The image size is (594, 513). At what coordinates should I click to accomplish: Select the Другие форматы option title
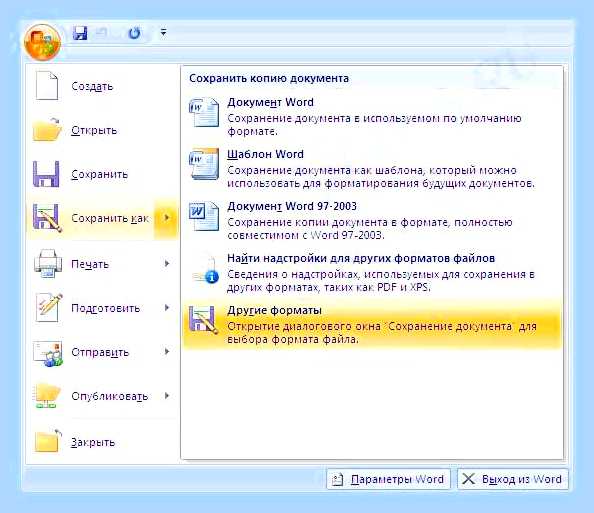coord(274,310)
